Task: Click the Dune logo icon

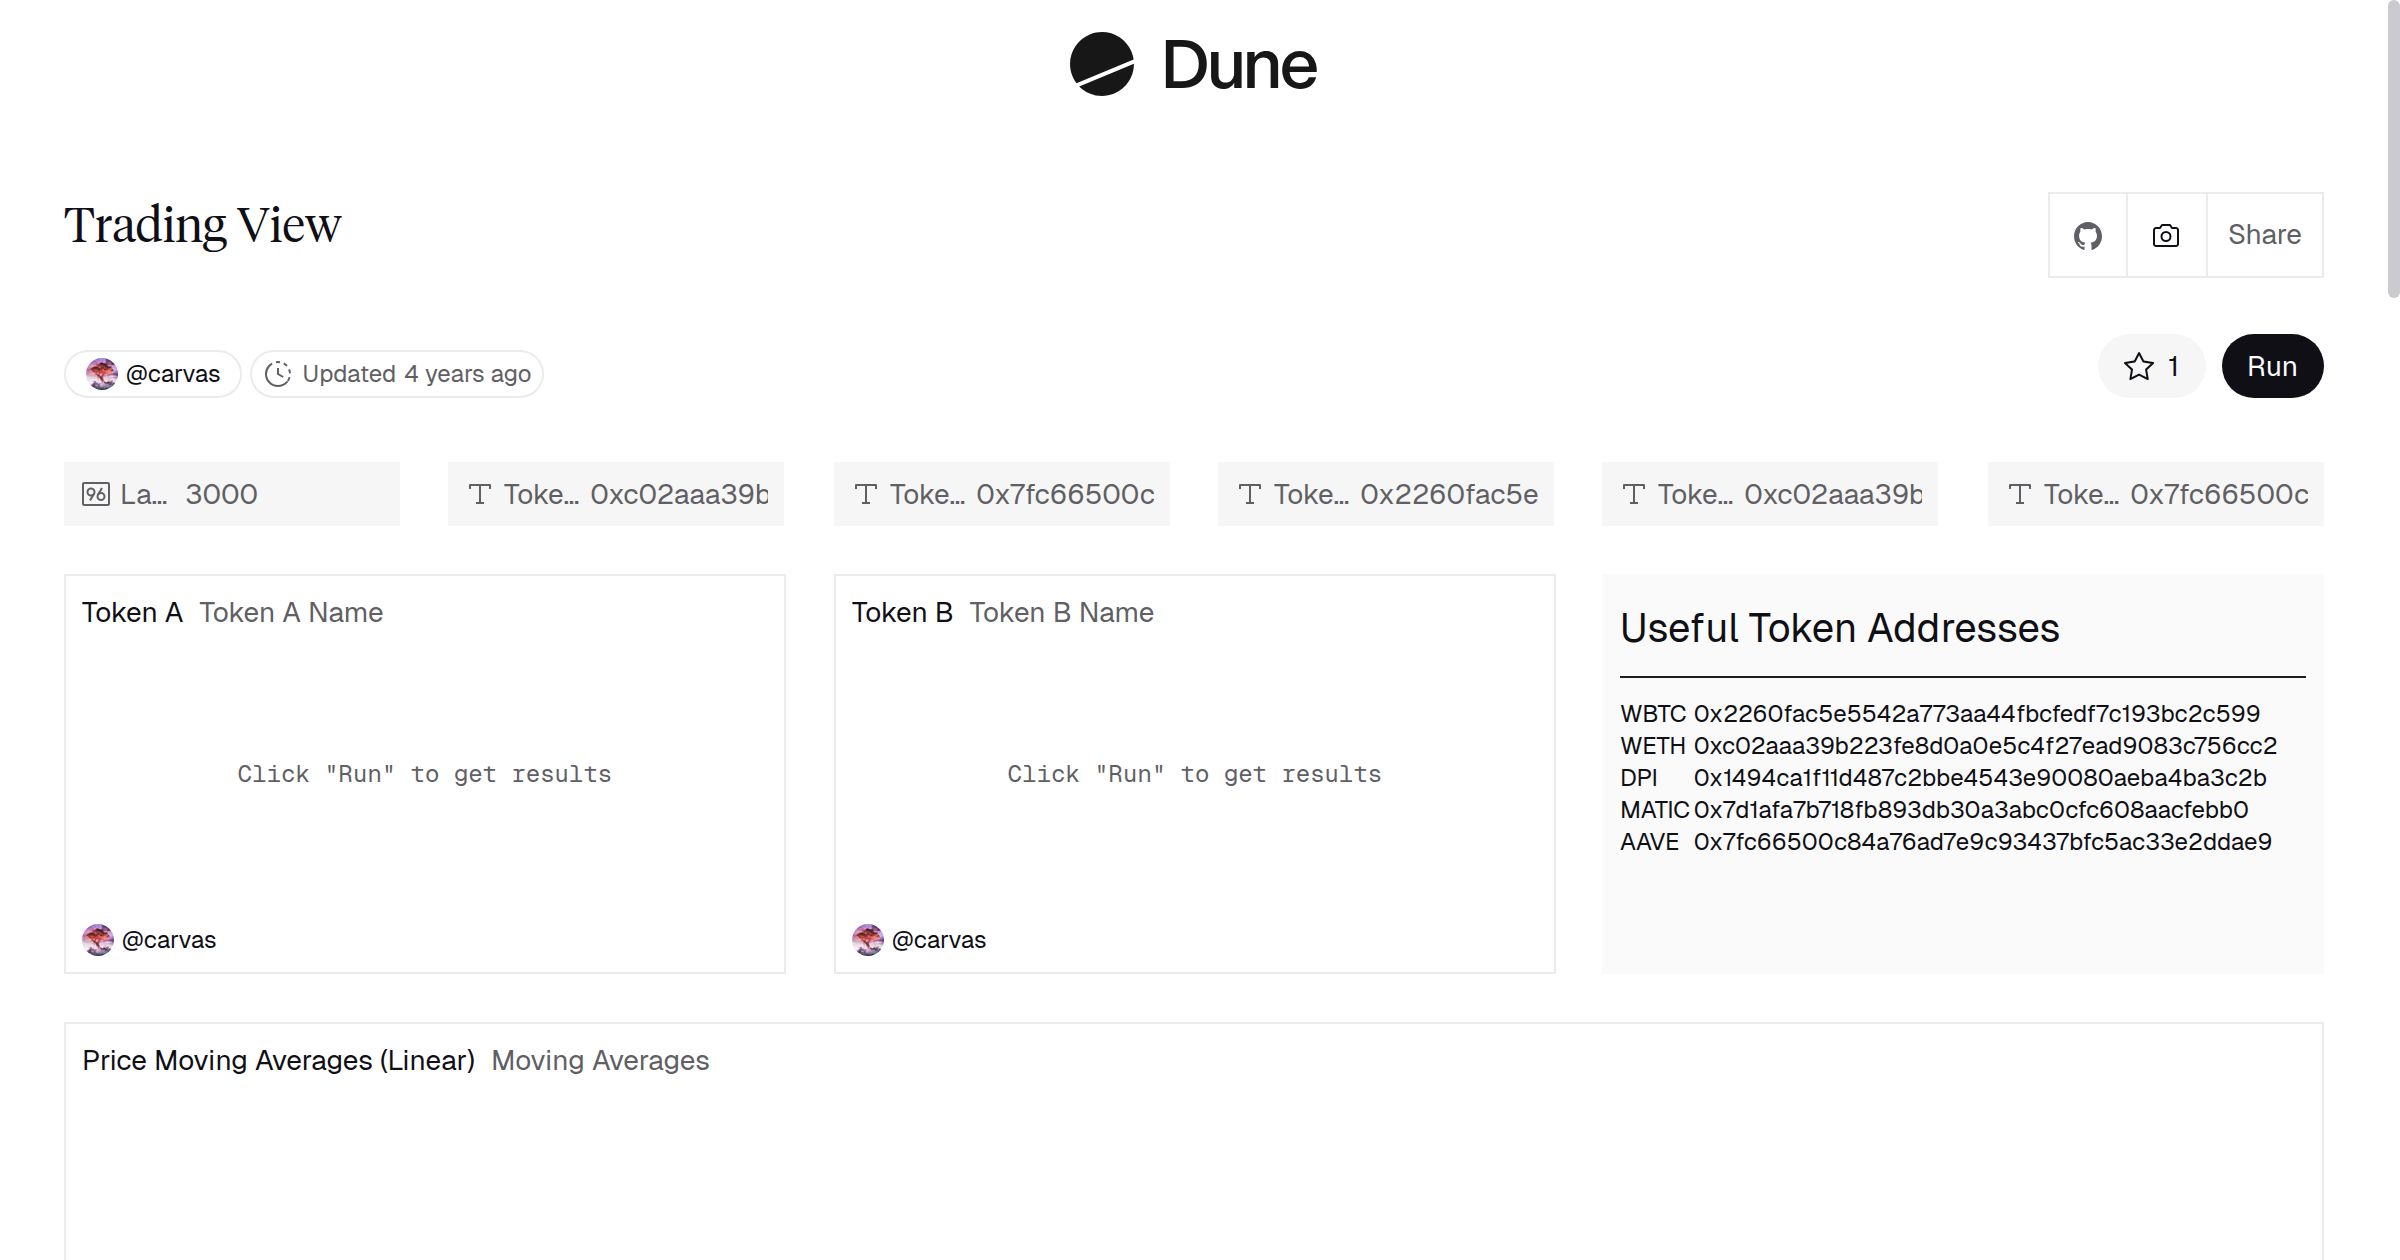Action: 1101,65
